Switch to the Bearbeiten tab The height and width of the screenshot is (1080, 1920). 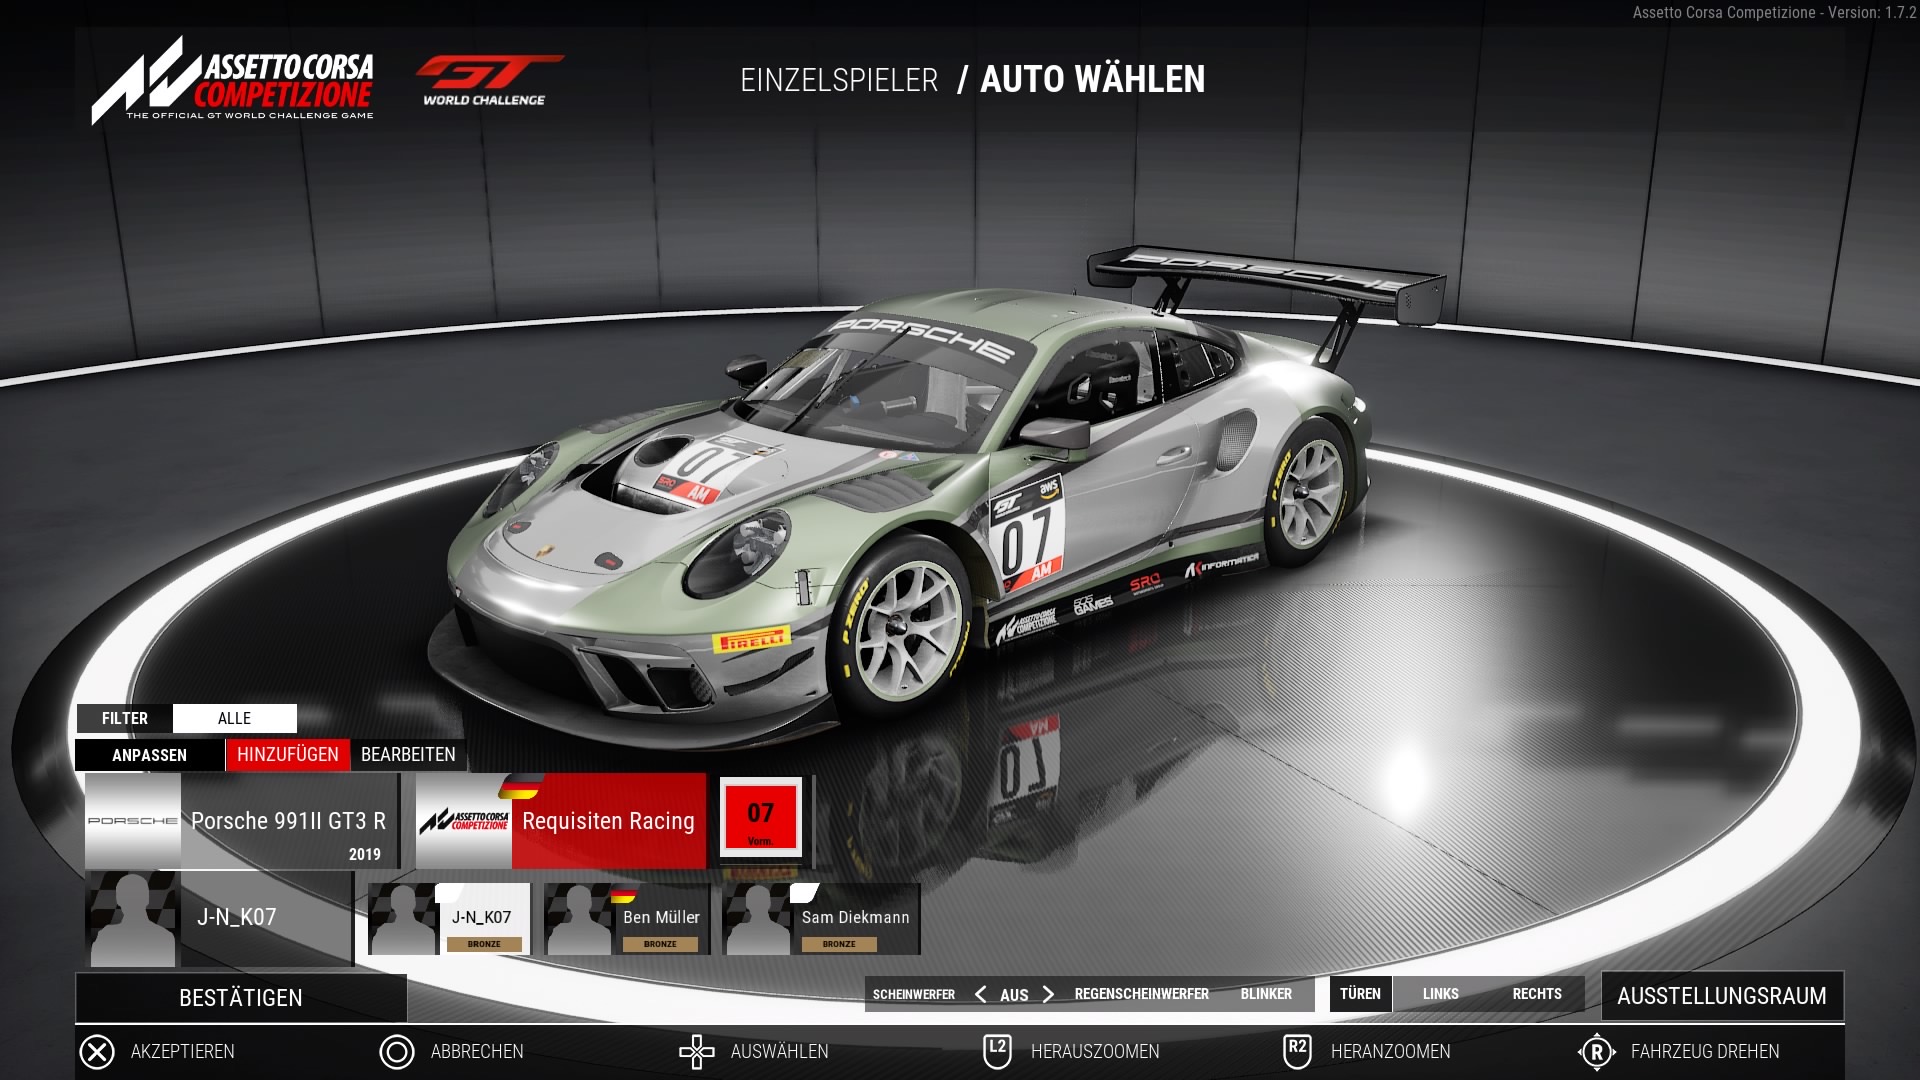(x=408, y=755)
